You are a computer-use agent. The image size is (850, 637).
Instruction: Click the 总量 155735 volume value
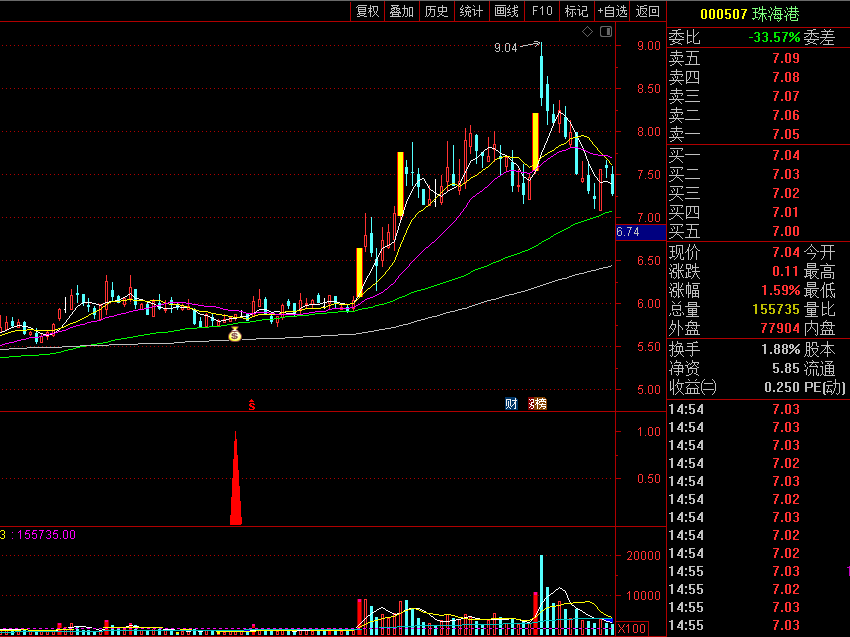(x=776, y=309)
